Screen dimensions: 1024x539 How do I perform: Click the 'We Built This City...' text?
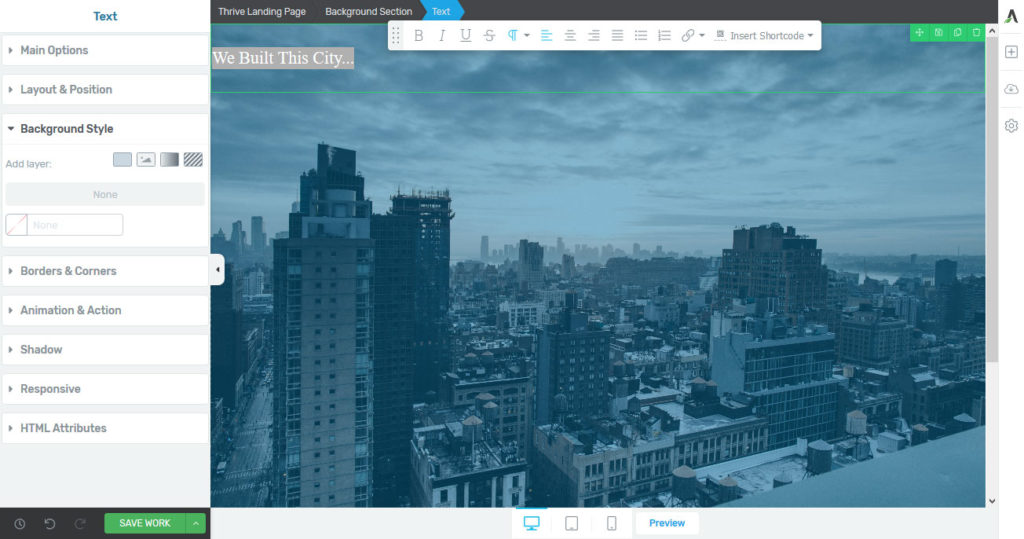283,58
